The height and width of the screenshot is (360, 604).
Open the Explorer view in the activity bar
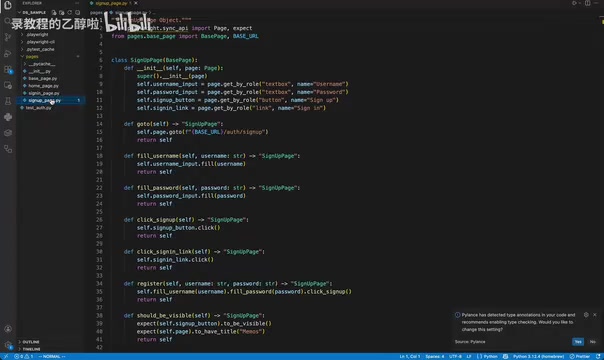pyautogui.click(x=8, y=5)
